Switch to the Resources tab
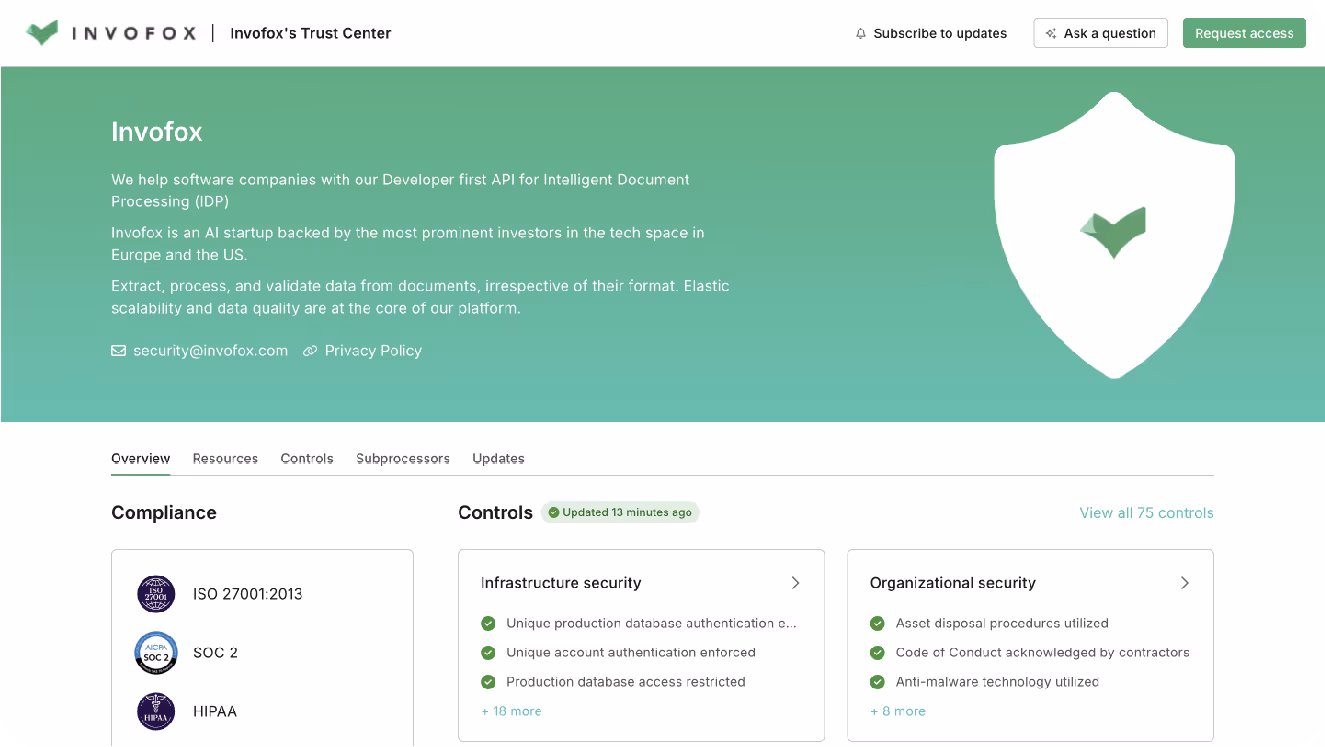This screenshot has width=1325, height=747. coord(225,458)
